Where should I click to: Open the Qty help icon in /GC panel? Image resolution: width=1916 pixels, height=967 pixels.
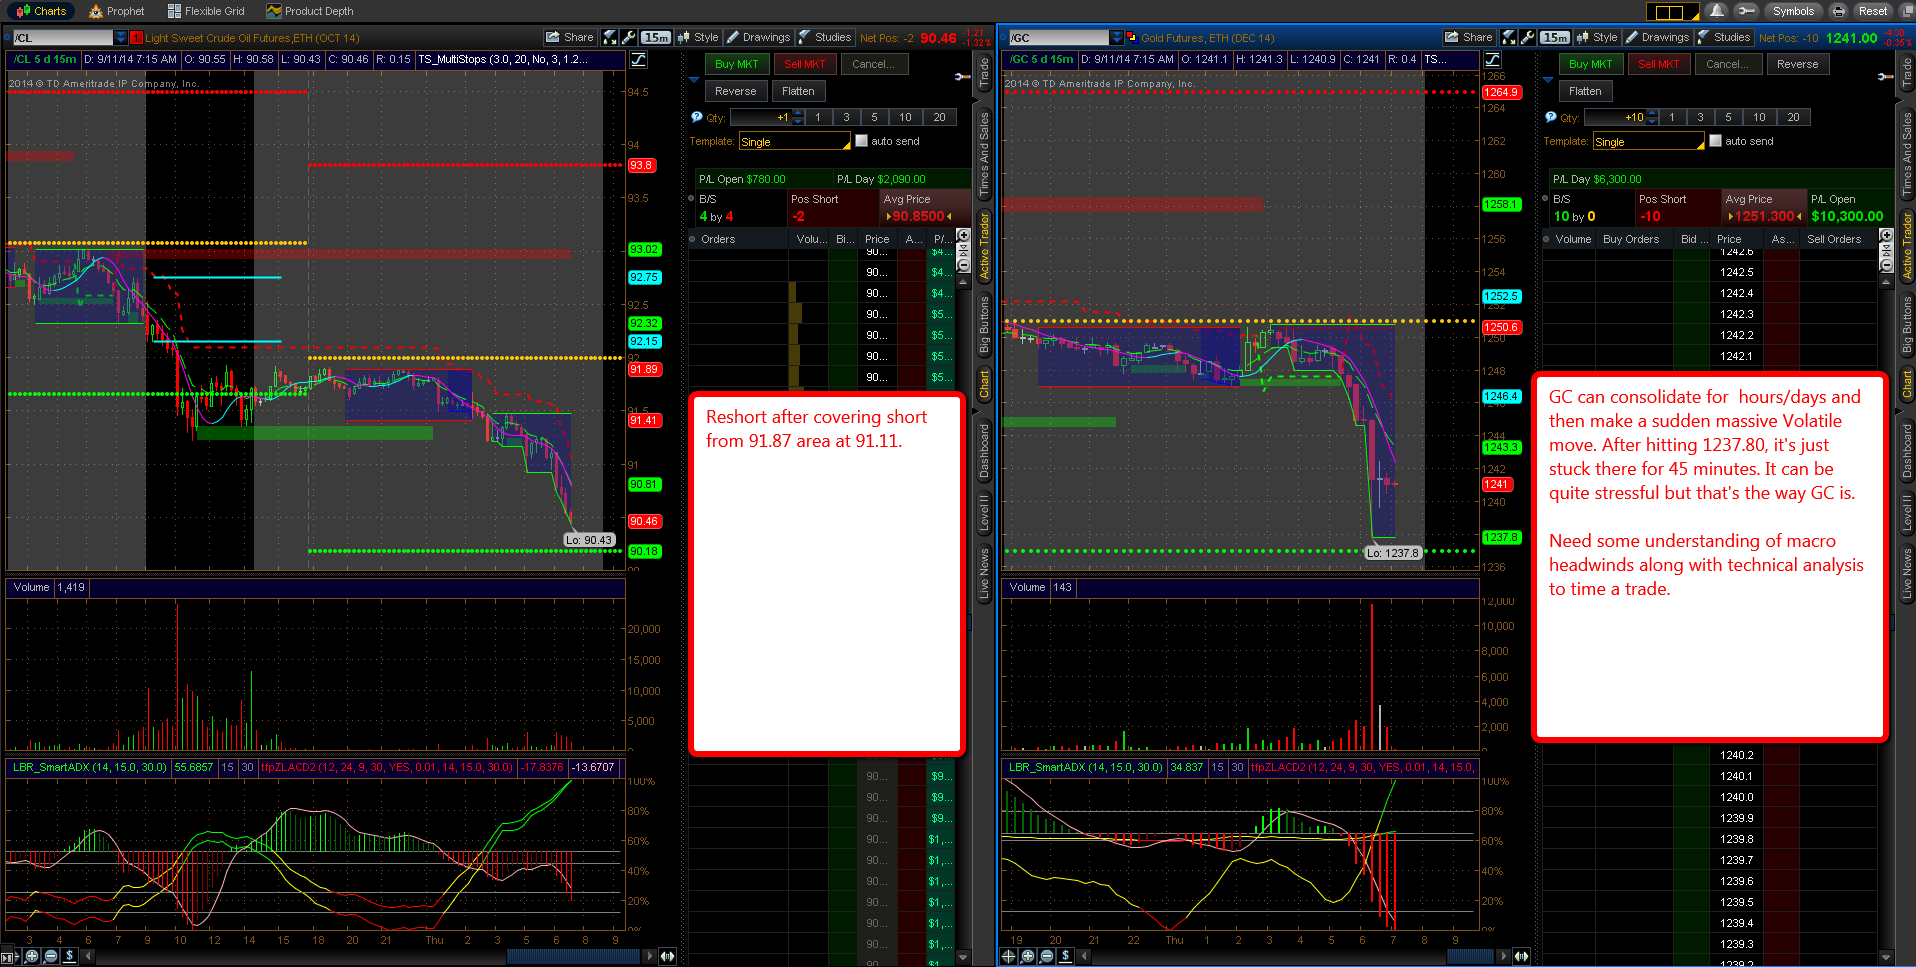pos(1551,117)
